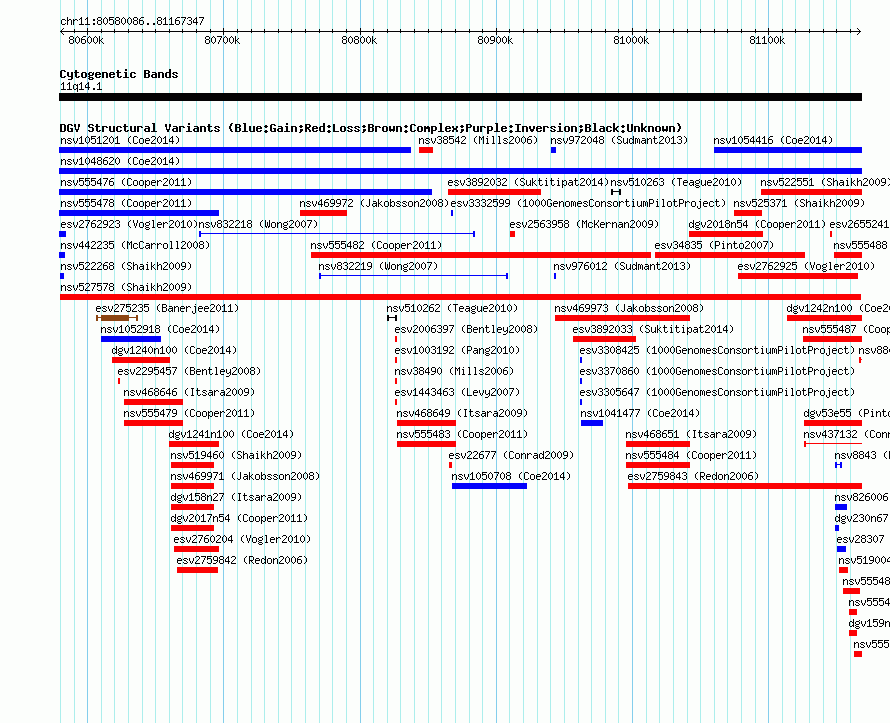Viewport: 890px width, 723px height.
Task: Click the nsv555482 (Cooper2011) label
Action: point(376,245)
